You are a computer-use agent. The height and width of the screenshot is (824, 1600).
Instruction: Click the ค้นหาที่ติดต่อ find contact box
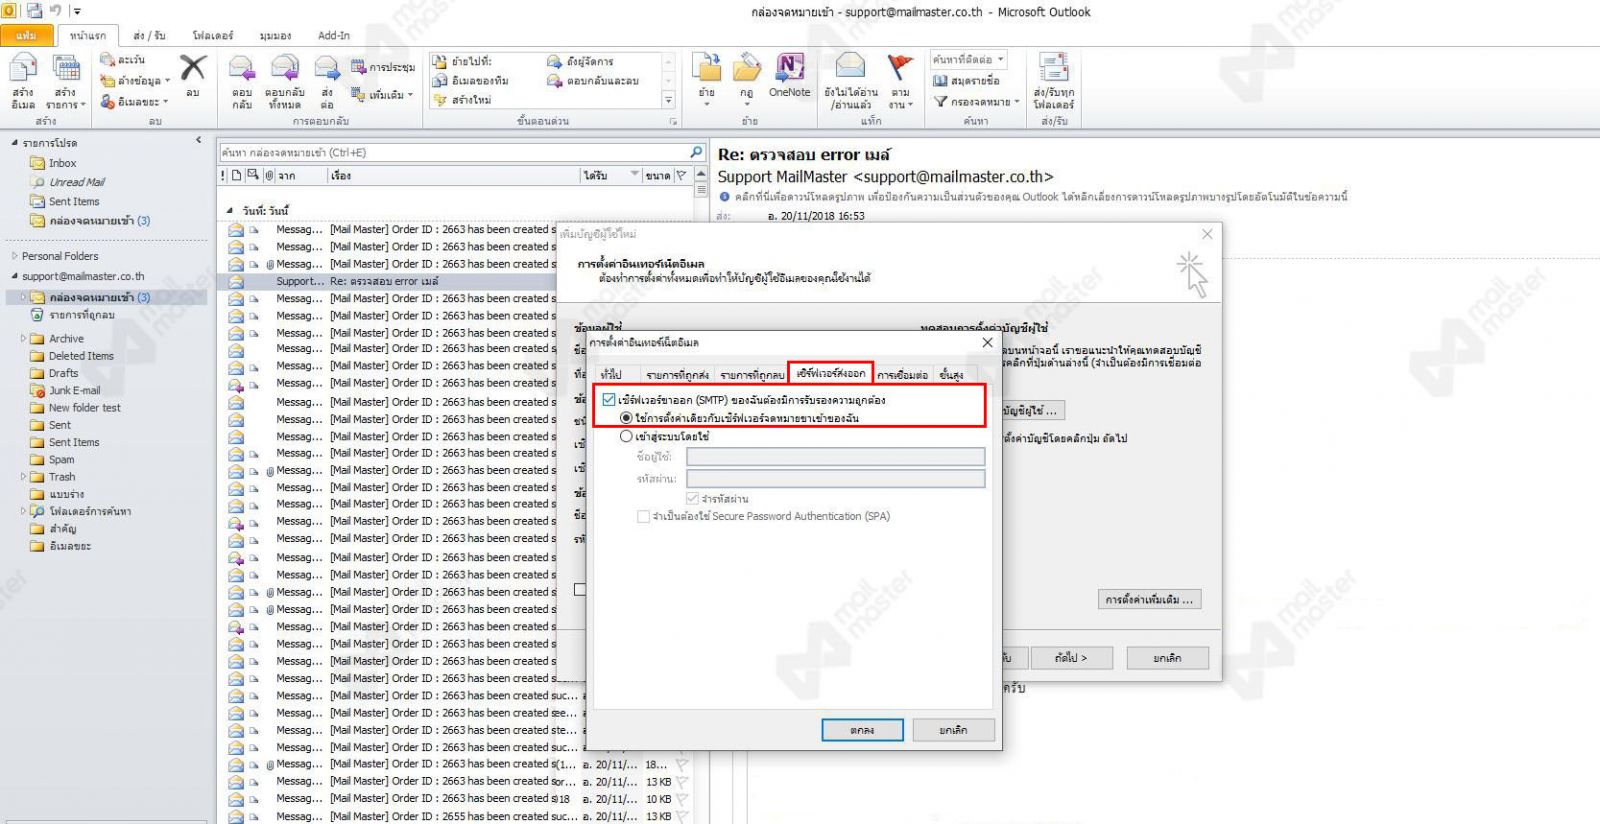pyautogui.click(x=968, y=60)
